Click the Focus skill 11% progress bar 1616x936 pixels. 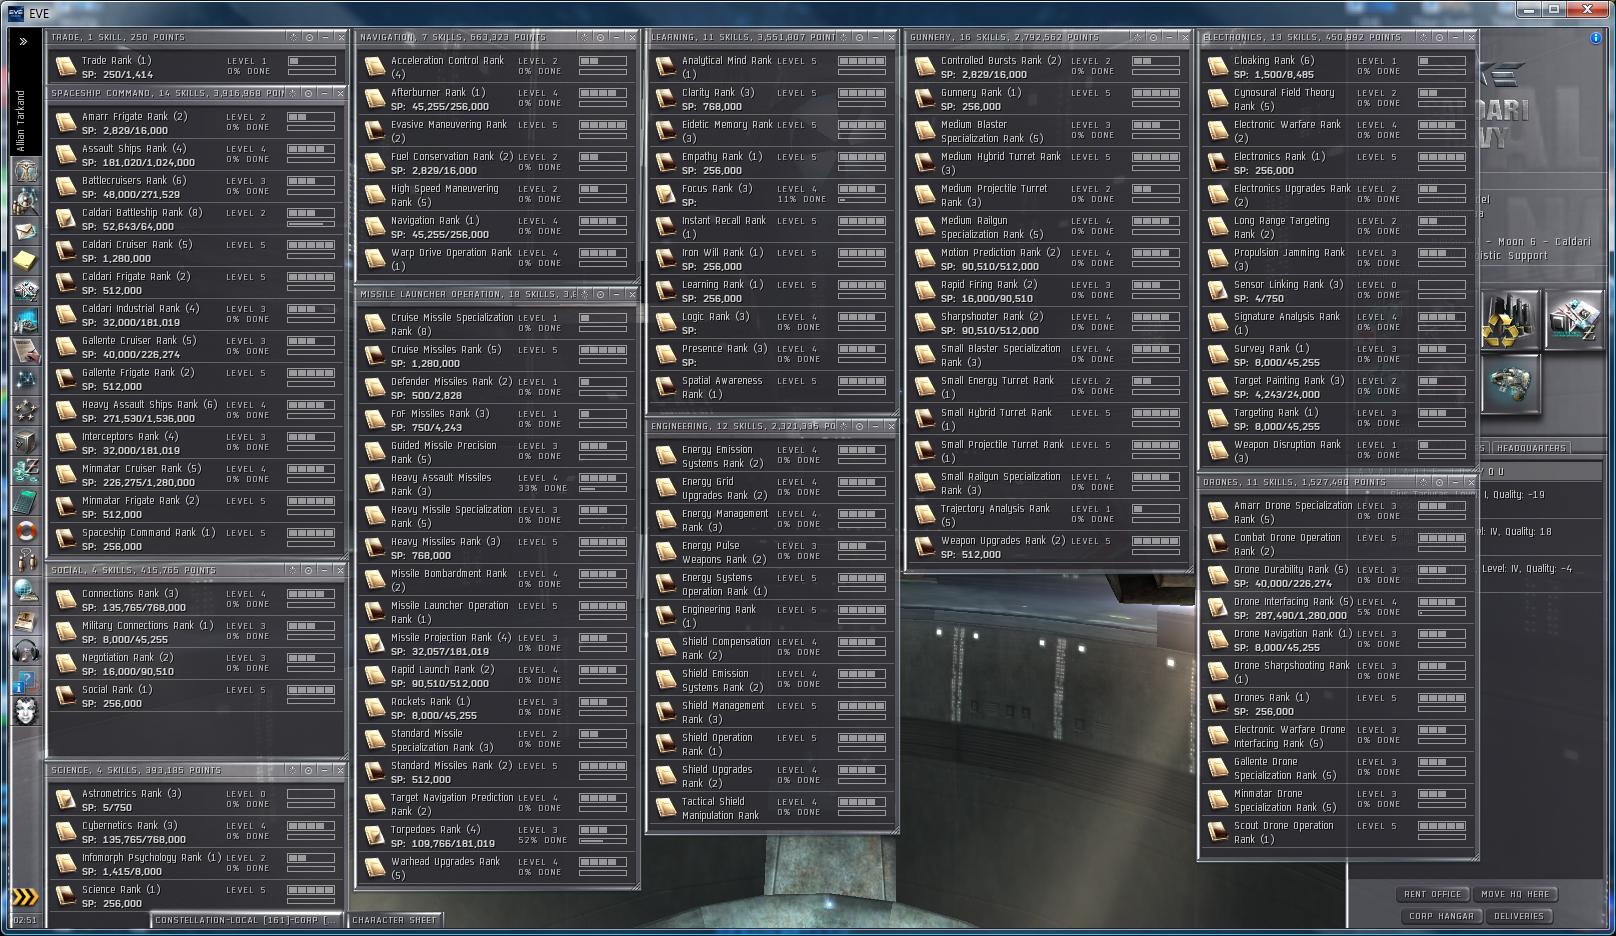[862, 200]
